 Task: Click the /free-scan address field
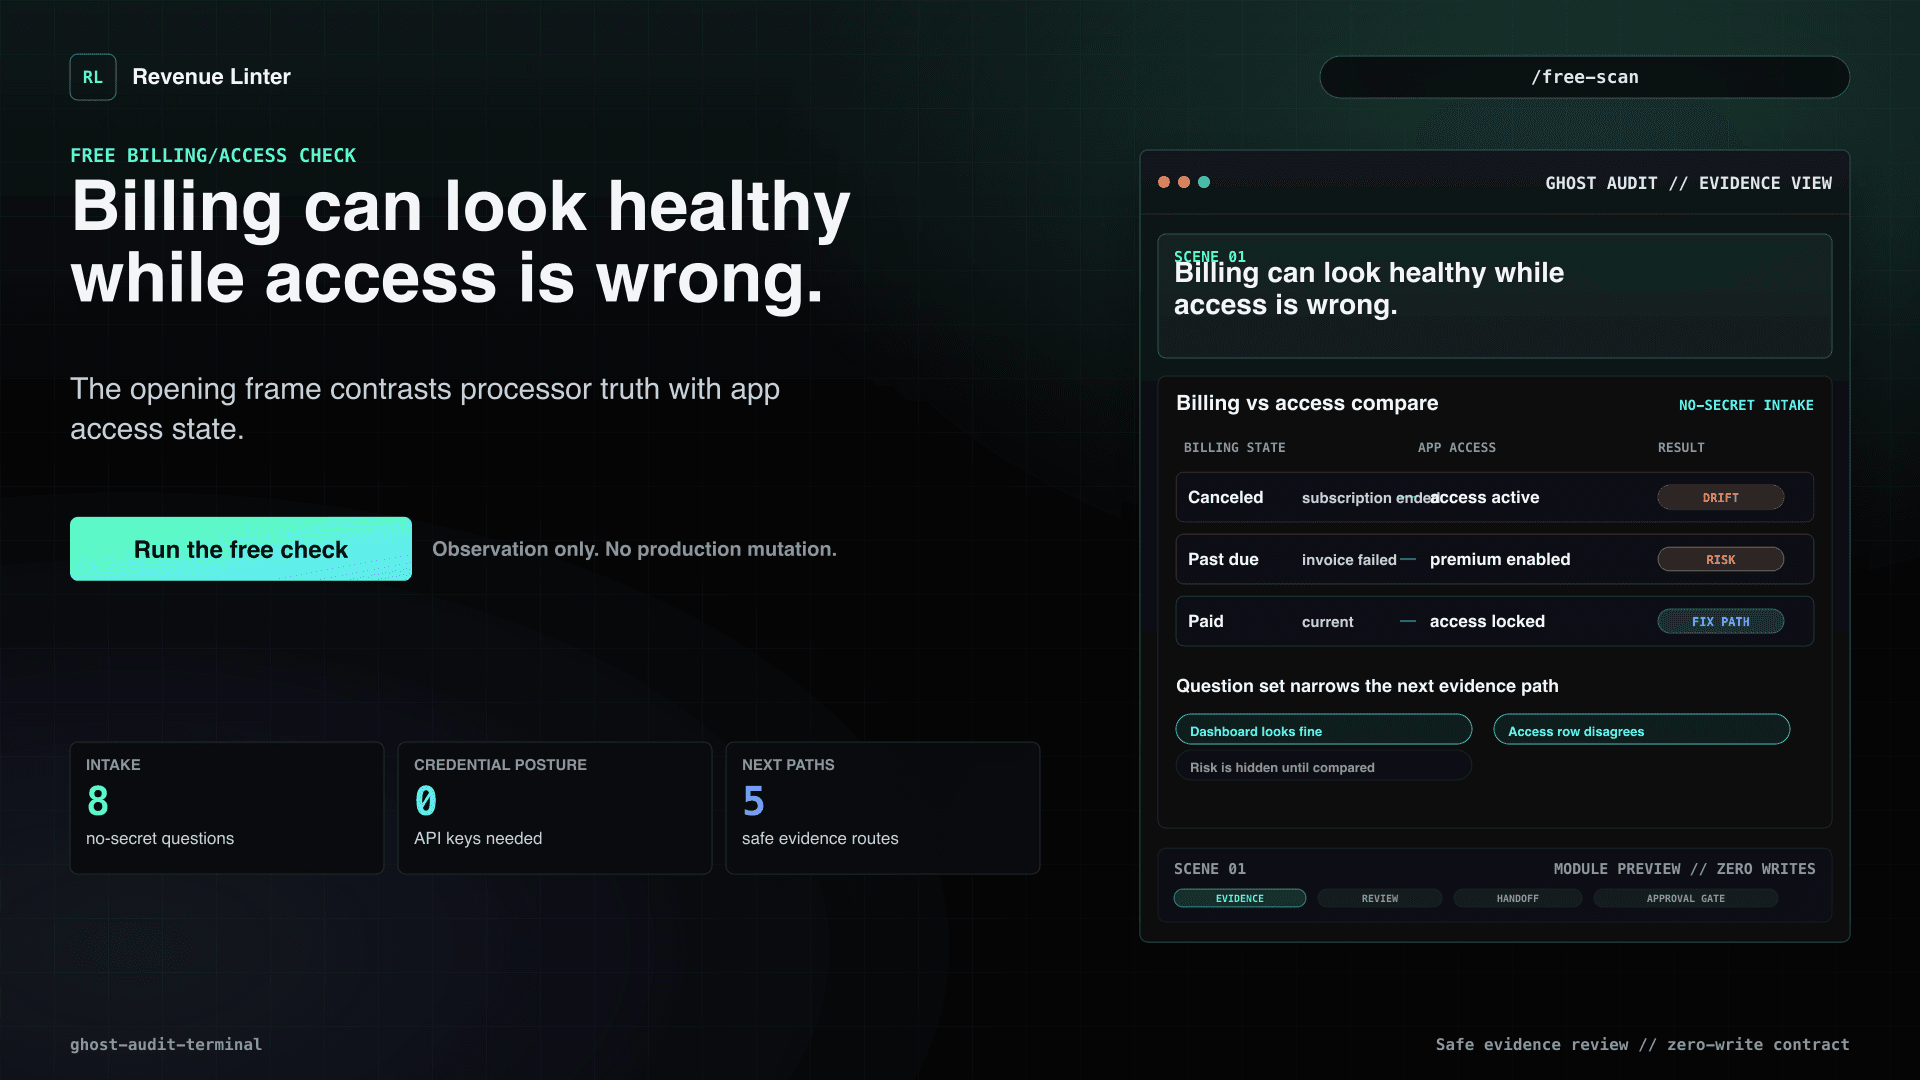point(1585,77)
